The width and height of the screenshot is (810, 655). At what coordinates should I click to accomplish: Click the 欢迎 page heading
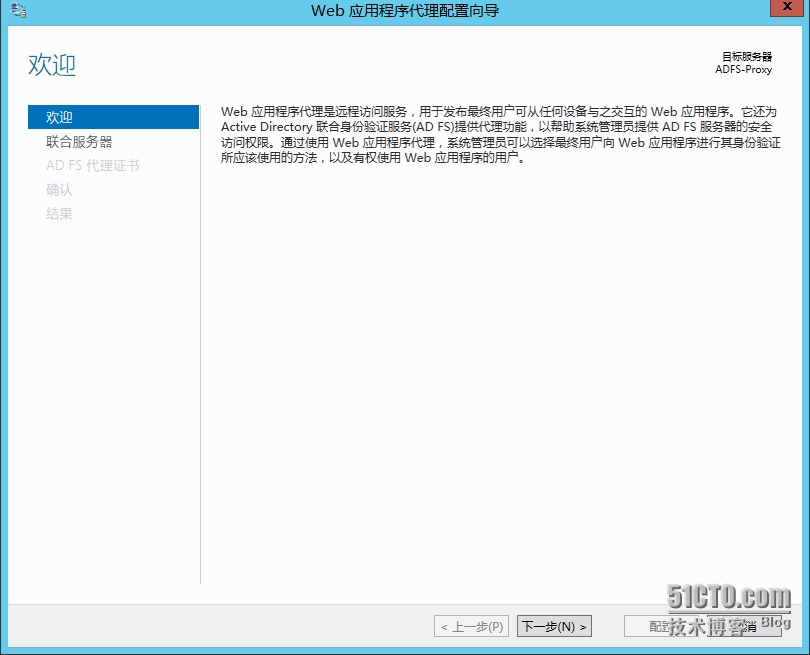49,63
